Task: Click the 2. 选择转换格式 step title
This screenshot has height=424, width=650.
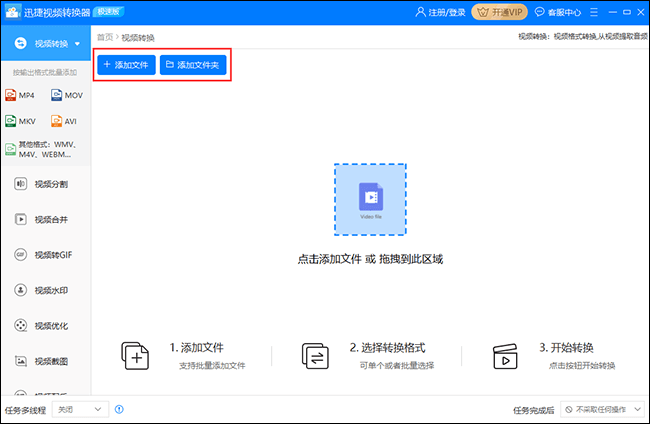Action: (x=388, y=347)
